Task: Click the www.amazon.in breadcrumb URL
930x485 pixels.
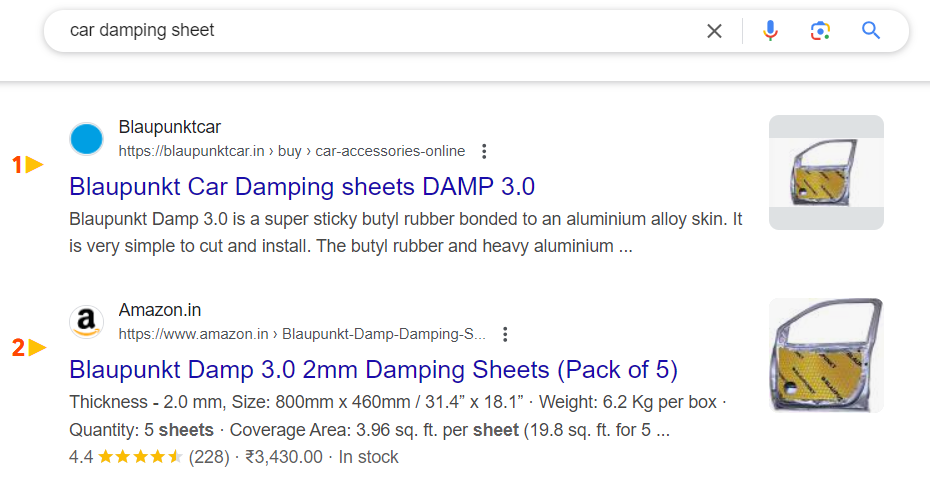Action: tap(302, 334)
